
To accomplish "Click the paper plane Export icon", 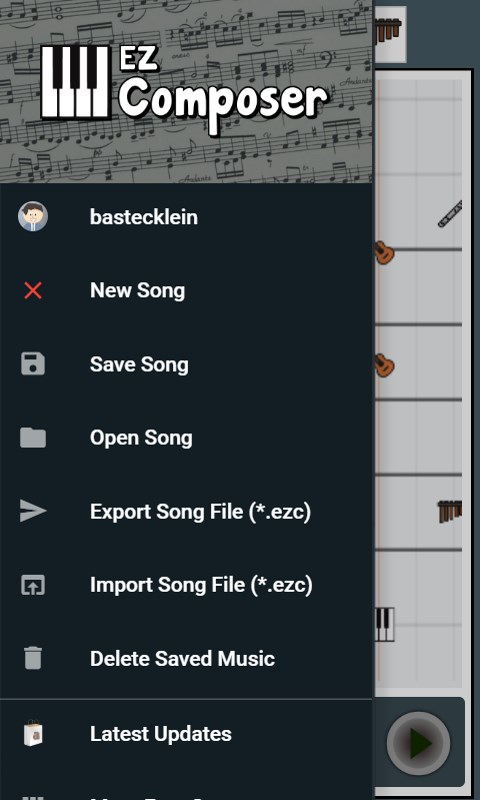I will pyautogui.click(x=33, y=511).
